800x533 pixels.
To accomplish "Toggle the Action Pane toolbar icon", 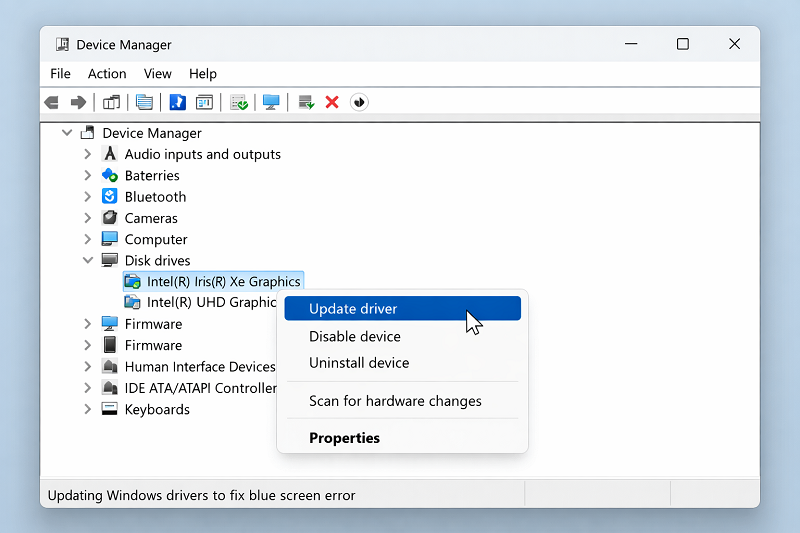I will [x=205, y=103].
